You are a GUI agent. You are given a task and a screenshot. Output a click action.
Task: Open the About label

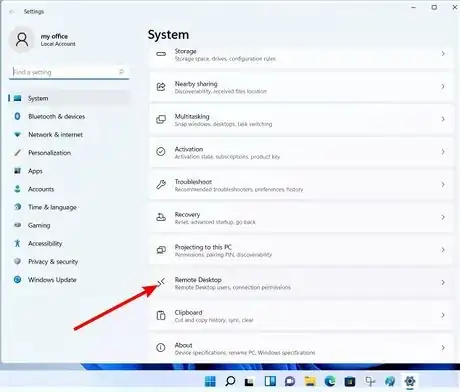183,345
